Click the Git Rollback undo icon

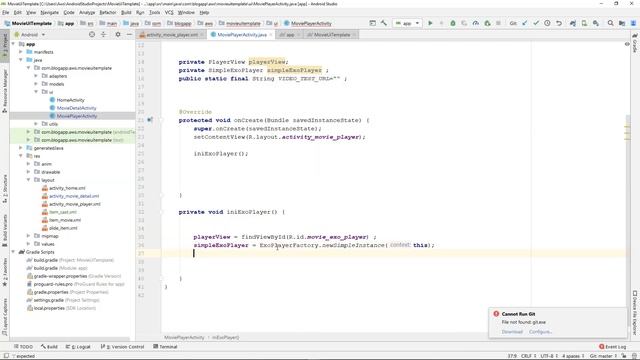(559, 23)
